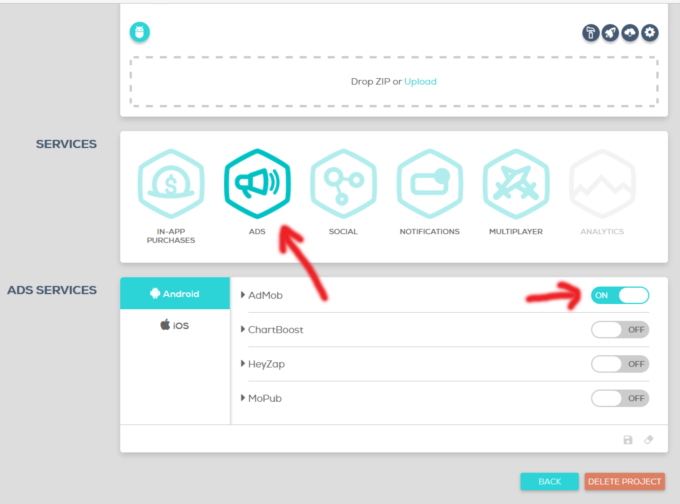Viewport: 680px width, 504px height.
Task: Select the Multiplayer crossed-swords icon
Action: click(x=516, y=183)
